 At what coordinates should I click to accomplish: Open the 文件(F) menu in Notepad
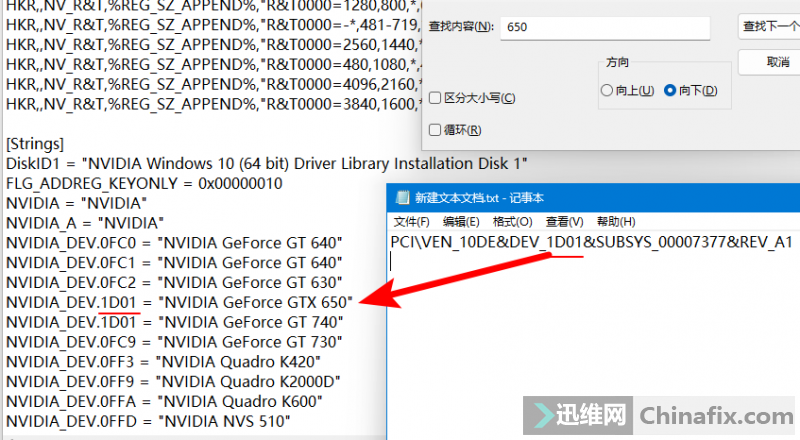click(x=411, y=221)
